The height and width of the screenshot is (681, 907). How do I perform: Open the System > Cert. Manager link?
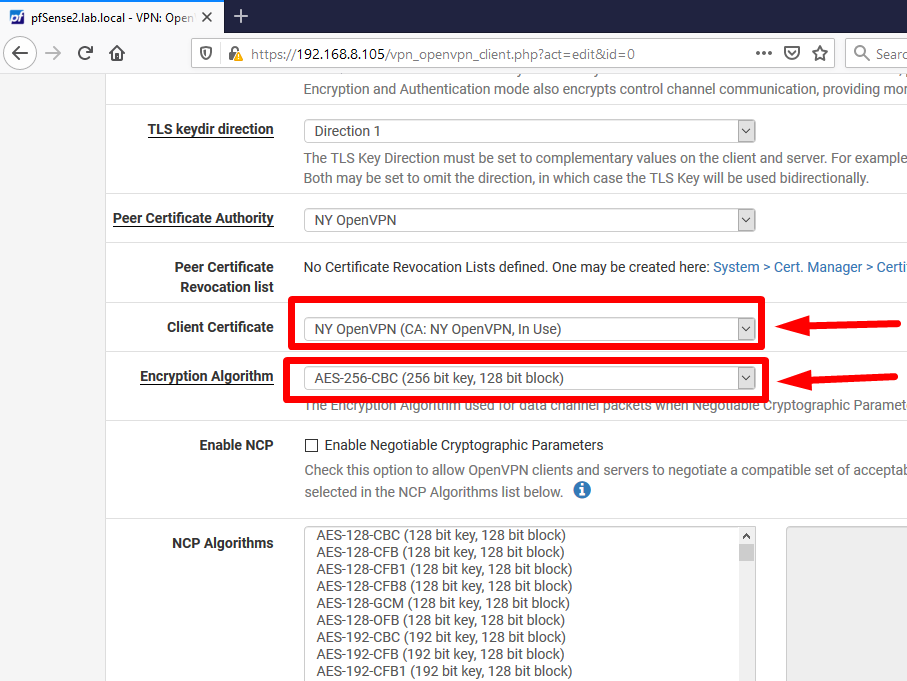point(810,267)
